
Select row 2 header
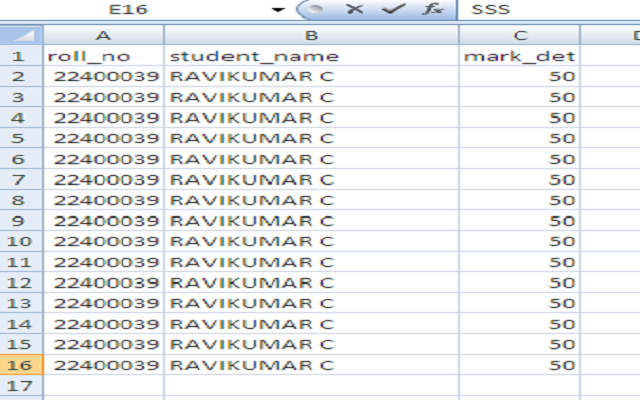tap(21, 76)
